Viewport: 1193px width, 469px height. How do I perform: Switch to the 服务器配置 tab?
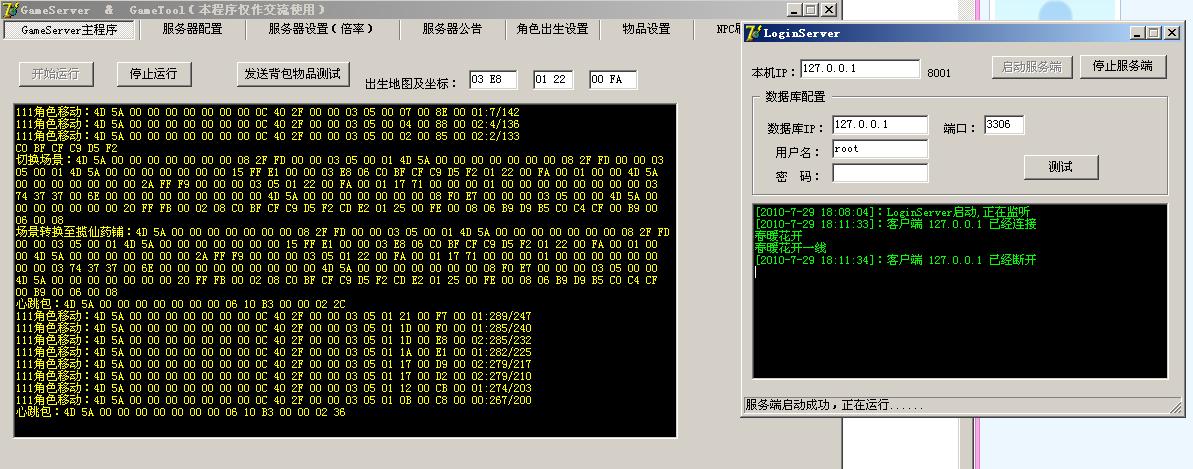click(x=193, y=29)
